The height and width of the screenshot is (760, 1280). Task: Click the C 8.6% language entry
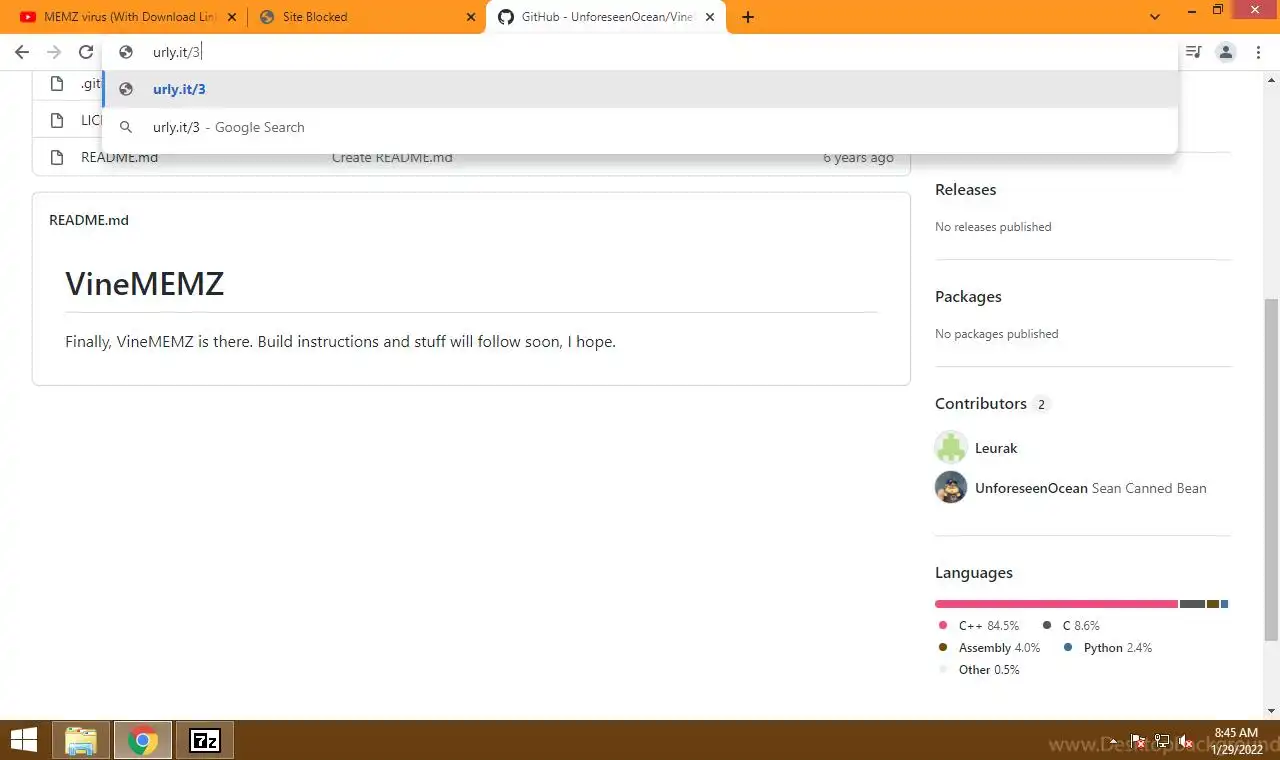(1071, 626)
